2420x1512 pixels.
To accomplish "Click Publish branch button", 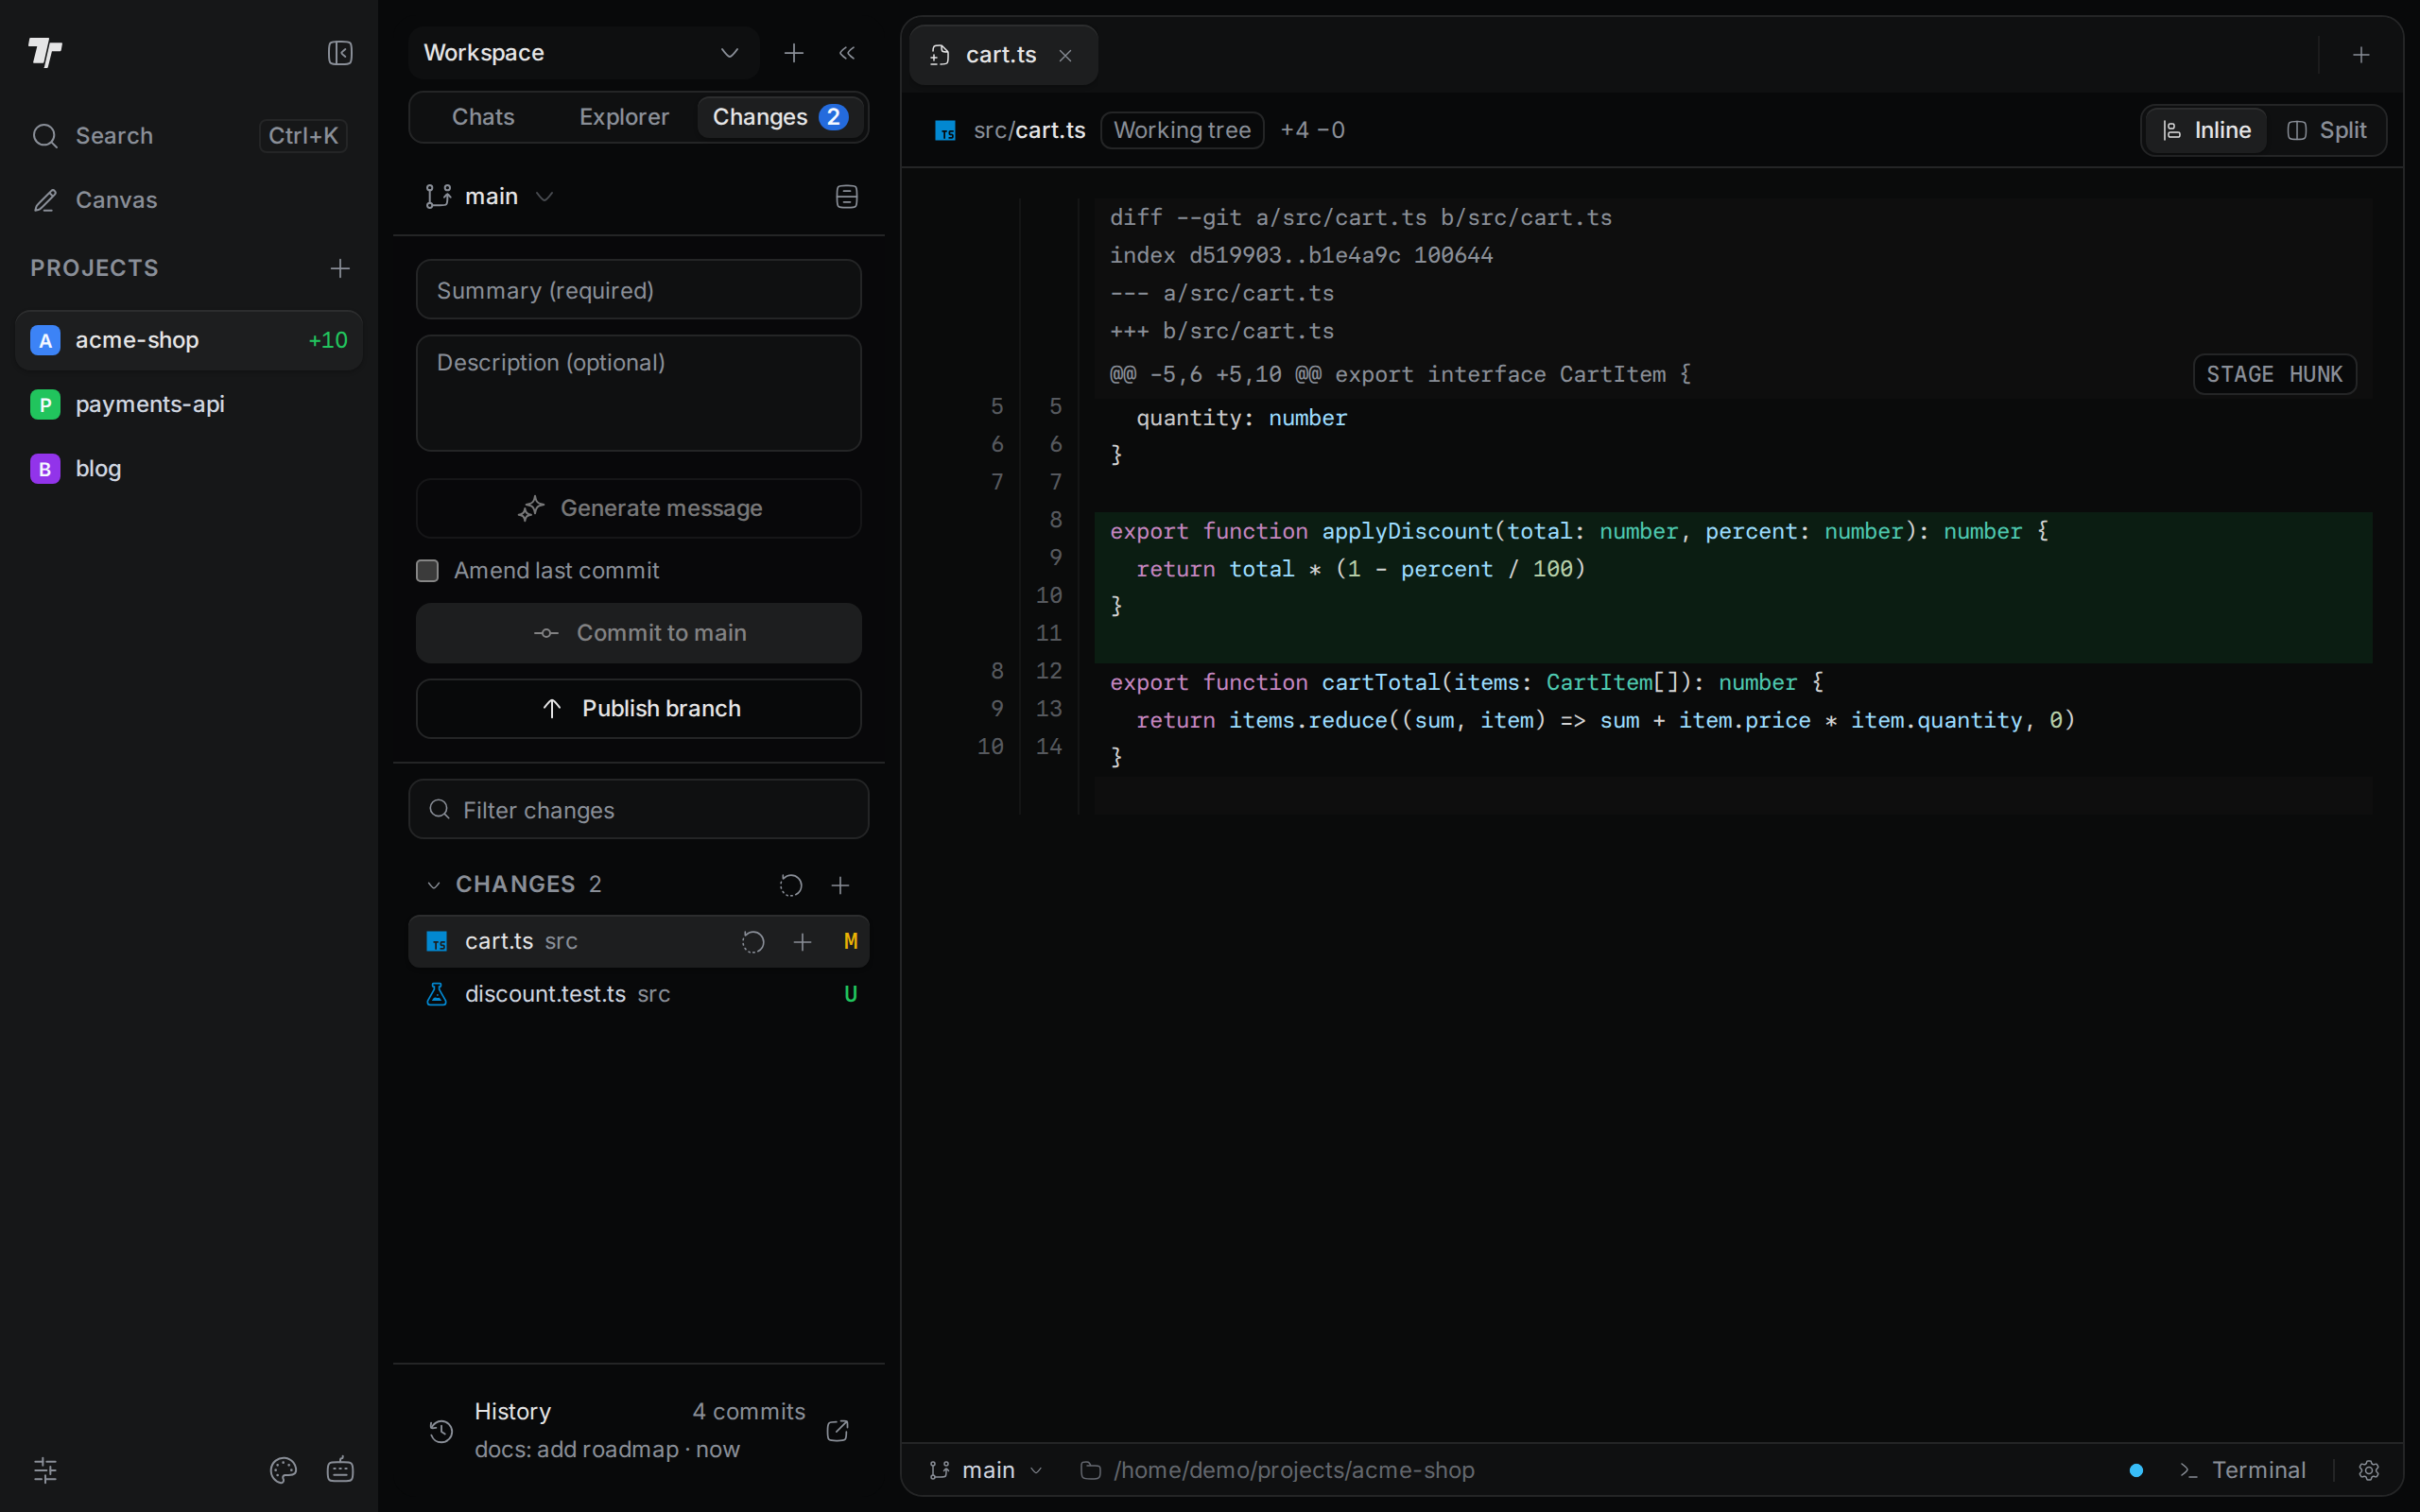I will click(638, 709).
